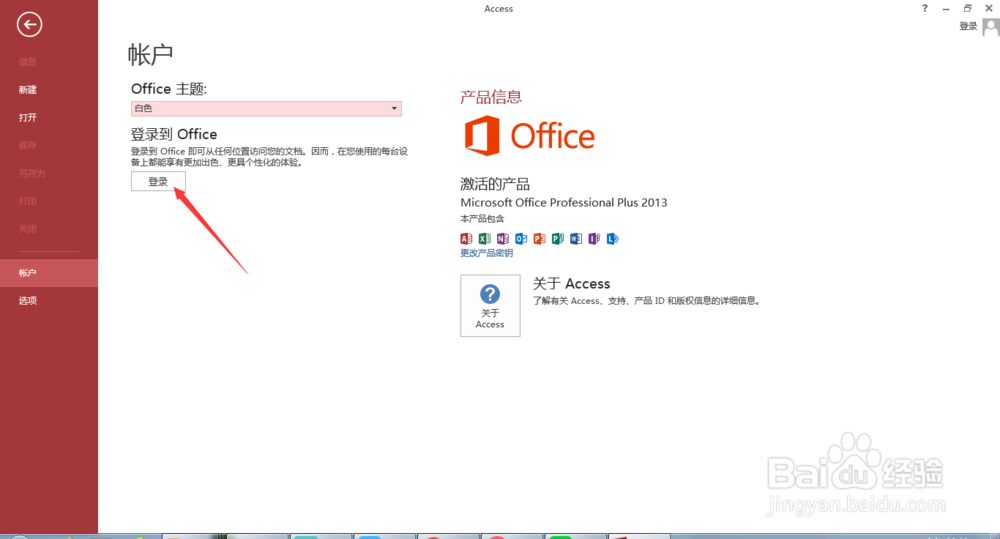The height and width of the screenshot is (539, 1000).
Task: Click the InfoPath product icon
Action: 594,239
